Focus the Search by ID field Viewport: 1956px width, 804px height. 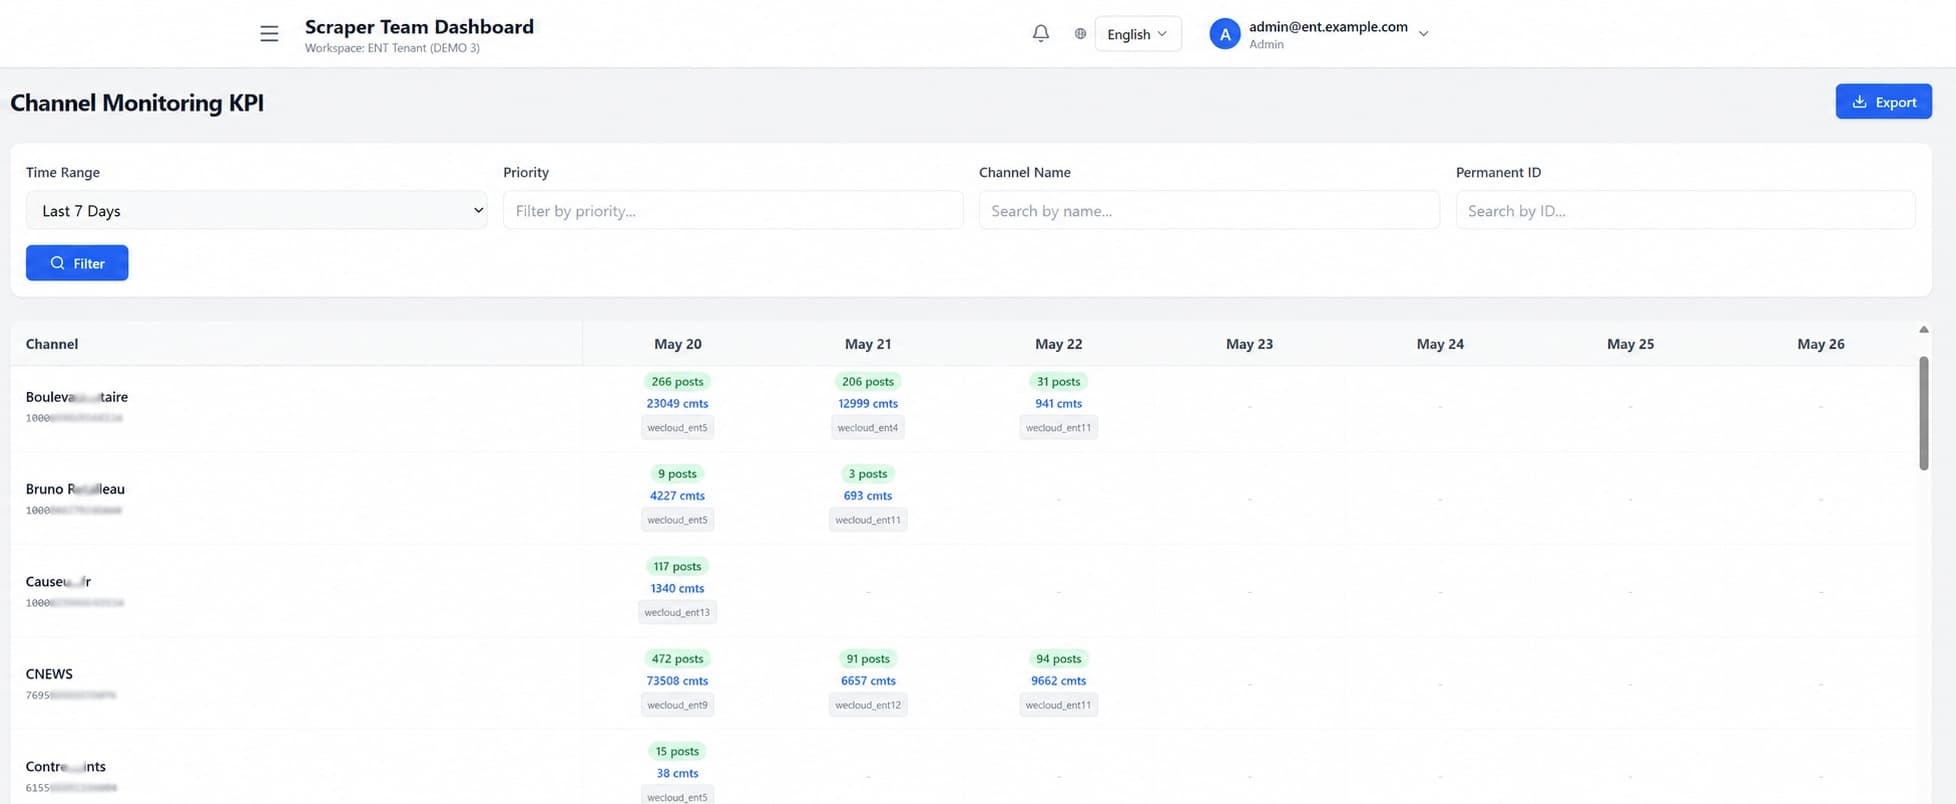click(1685, 210)
